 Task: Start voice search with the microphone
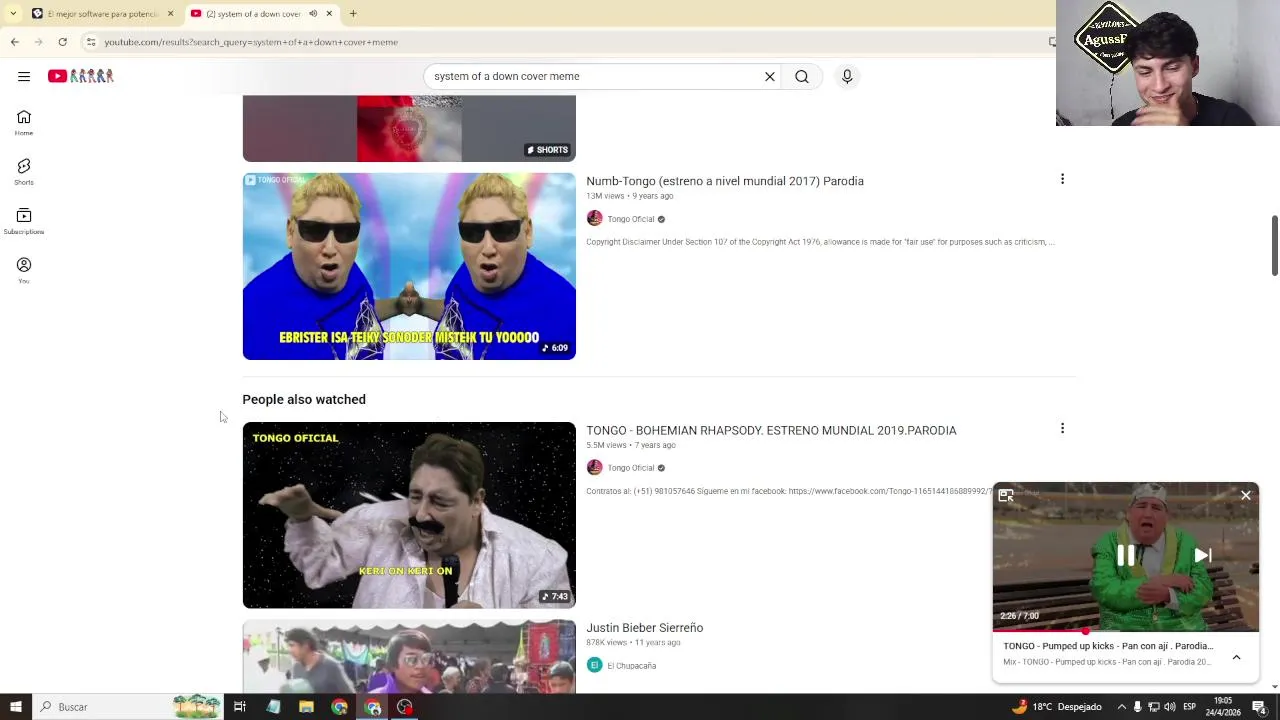tap(847, 76)
